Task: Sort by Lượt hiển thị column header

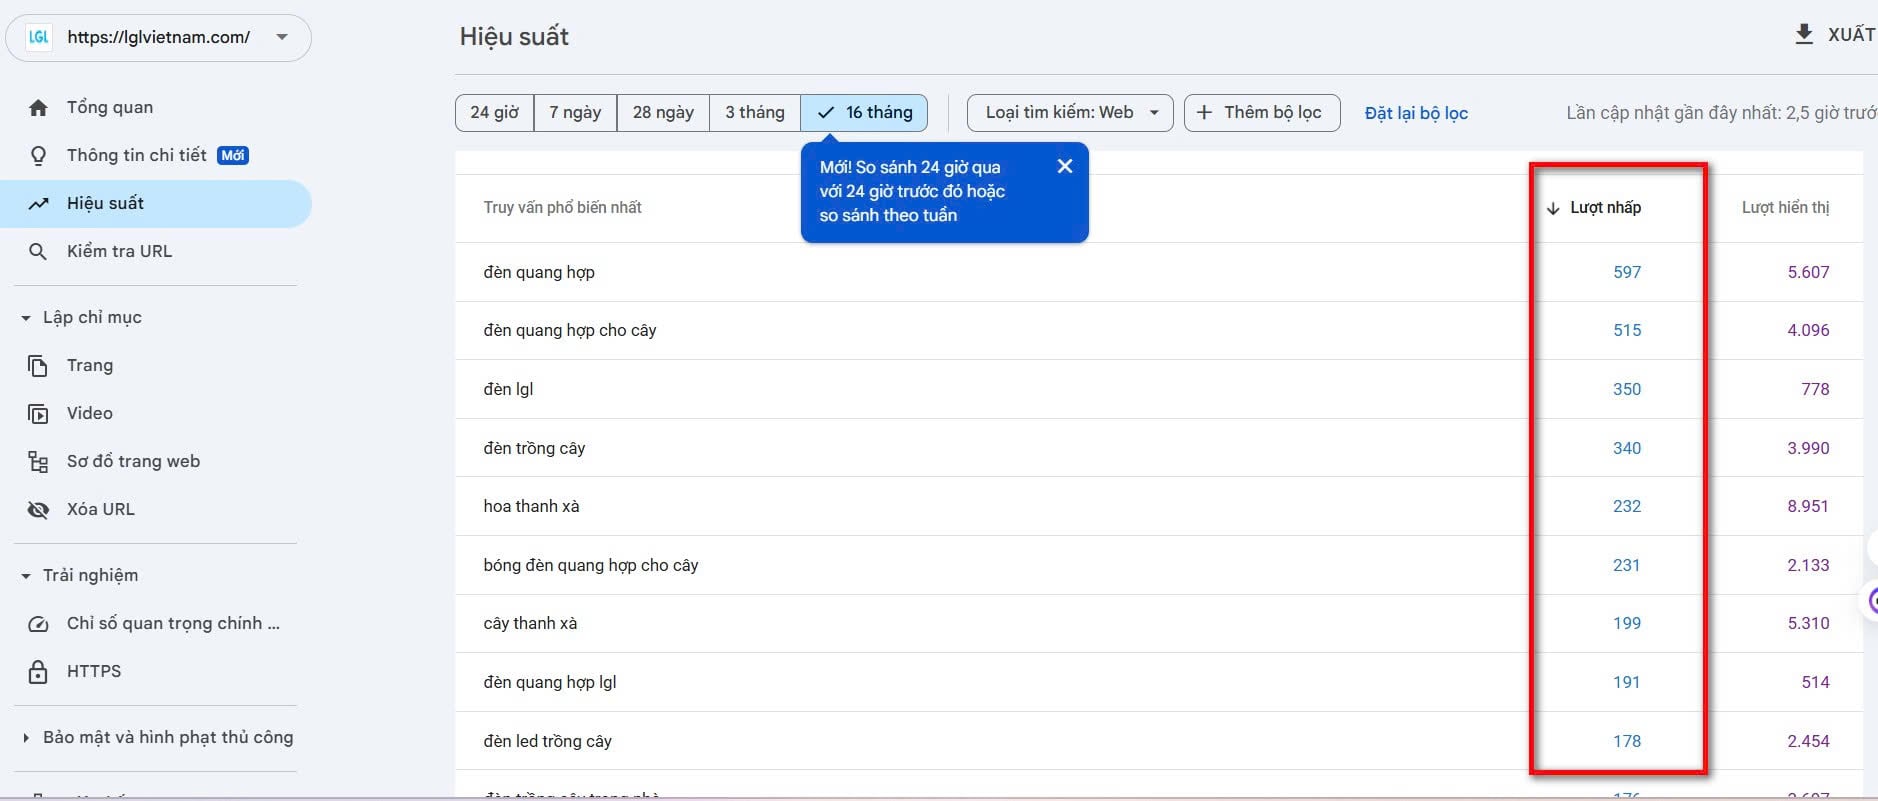Action: [x=1785, y=207]
